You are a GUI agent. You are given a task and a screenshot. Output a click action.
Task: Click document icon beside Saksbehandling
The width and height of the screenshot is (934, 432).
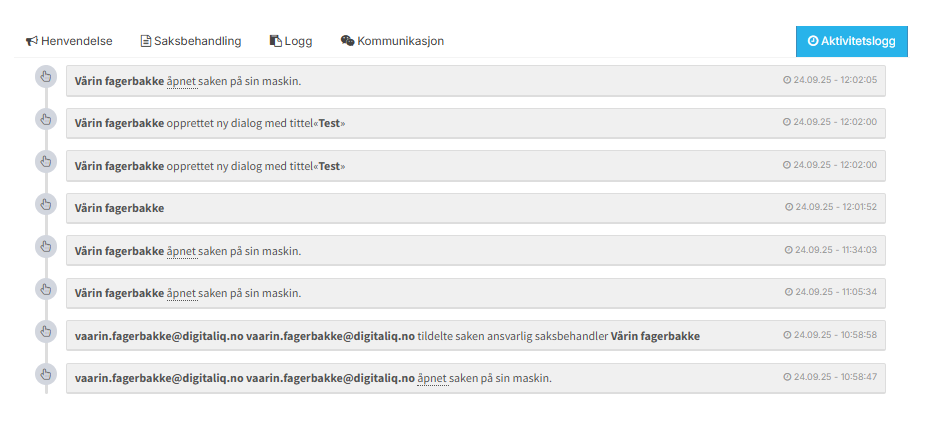coord(146,41)
